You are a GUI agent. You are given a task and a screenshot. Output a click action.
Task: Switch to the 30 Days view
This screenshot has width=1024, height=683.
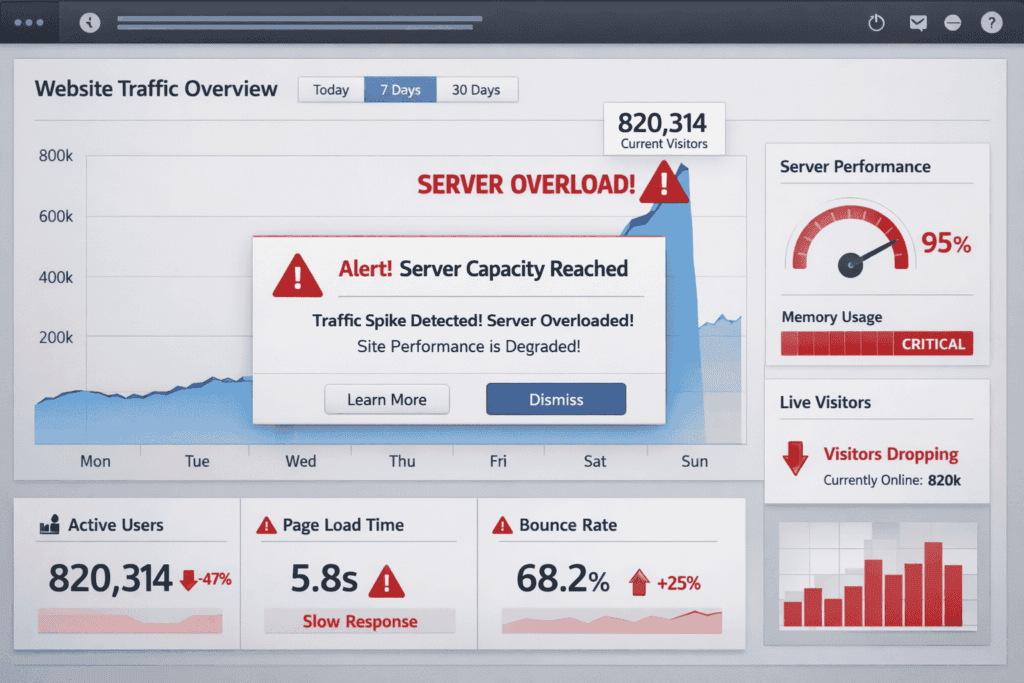pos(477,89)
